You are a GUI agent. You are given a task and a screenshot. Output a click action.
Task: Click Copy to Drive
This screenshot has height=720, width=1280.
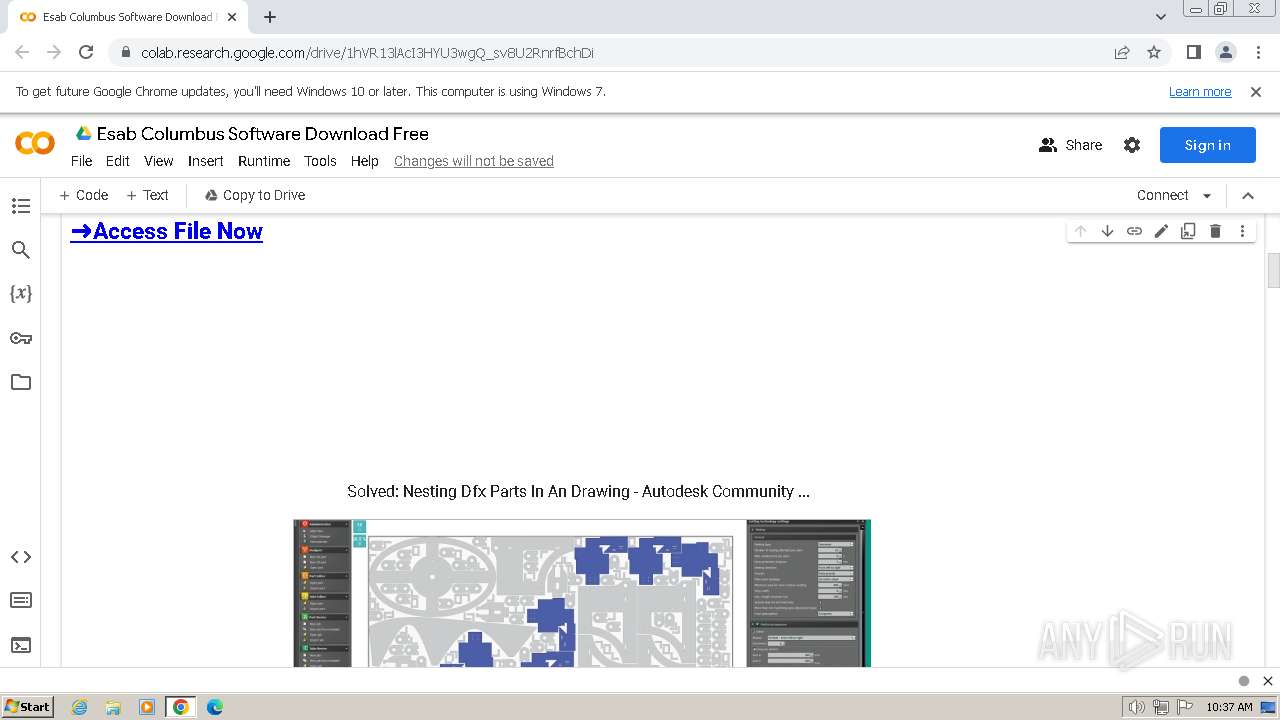tap(255, 196)
